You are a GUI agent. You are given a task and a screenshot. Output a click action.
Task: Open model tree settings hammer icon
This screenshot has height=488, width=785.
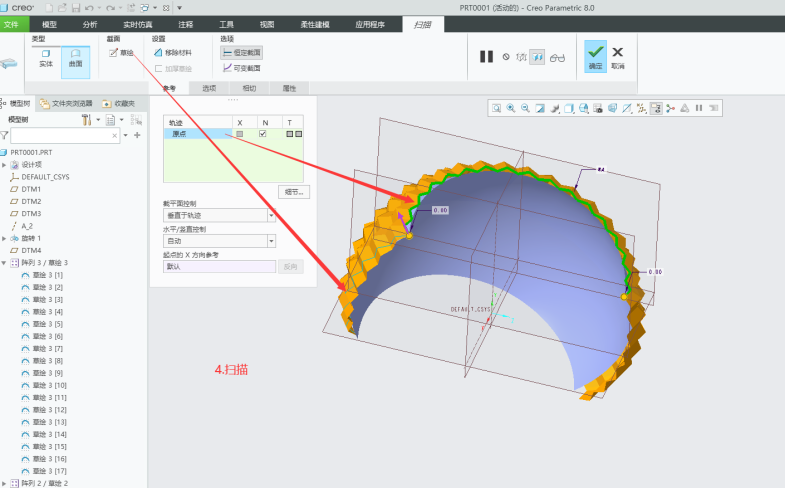click(87, 119)
